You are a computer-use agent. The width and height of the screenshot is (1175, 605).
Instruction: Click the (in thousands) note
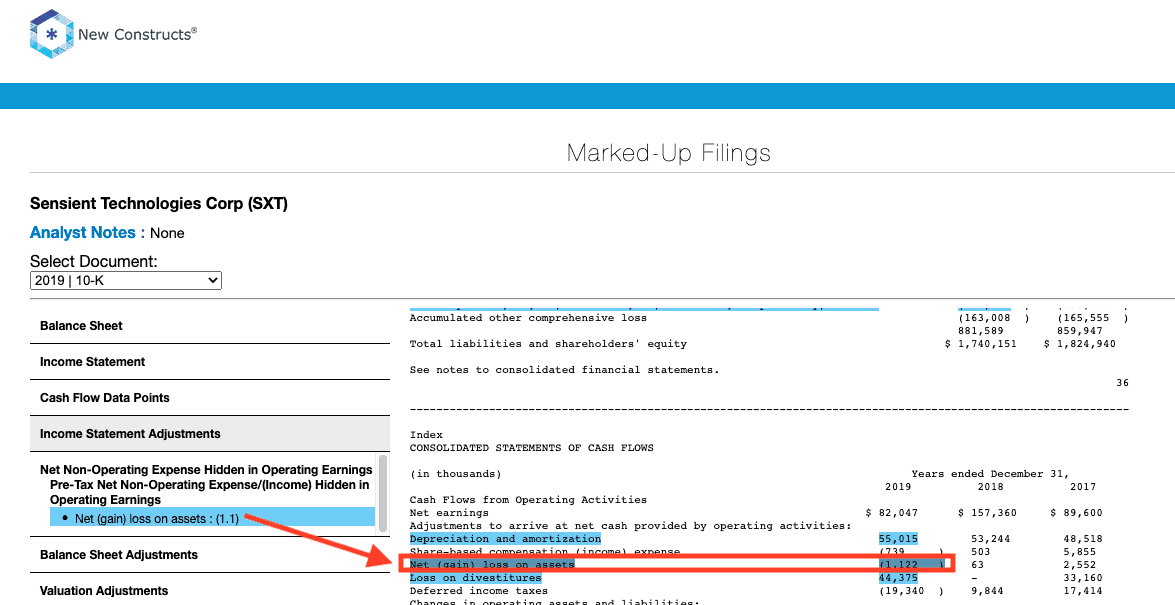point(456,474)
